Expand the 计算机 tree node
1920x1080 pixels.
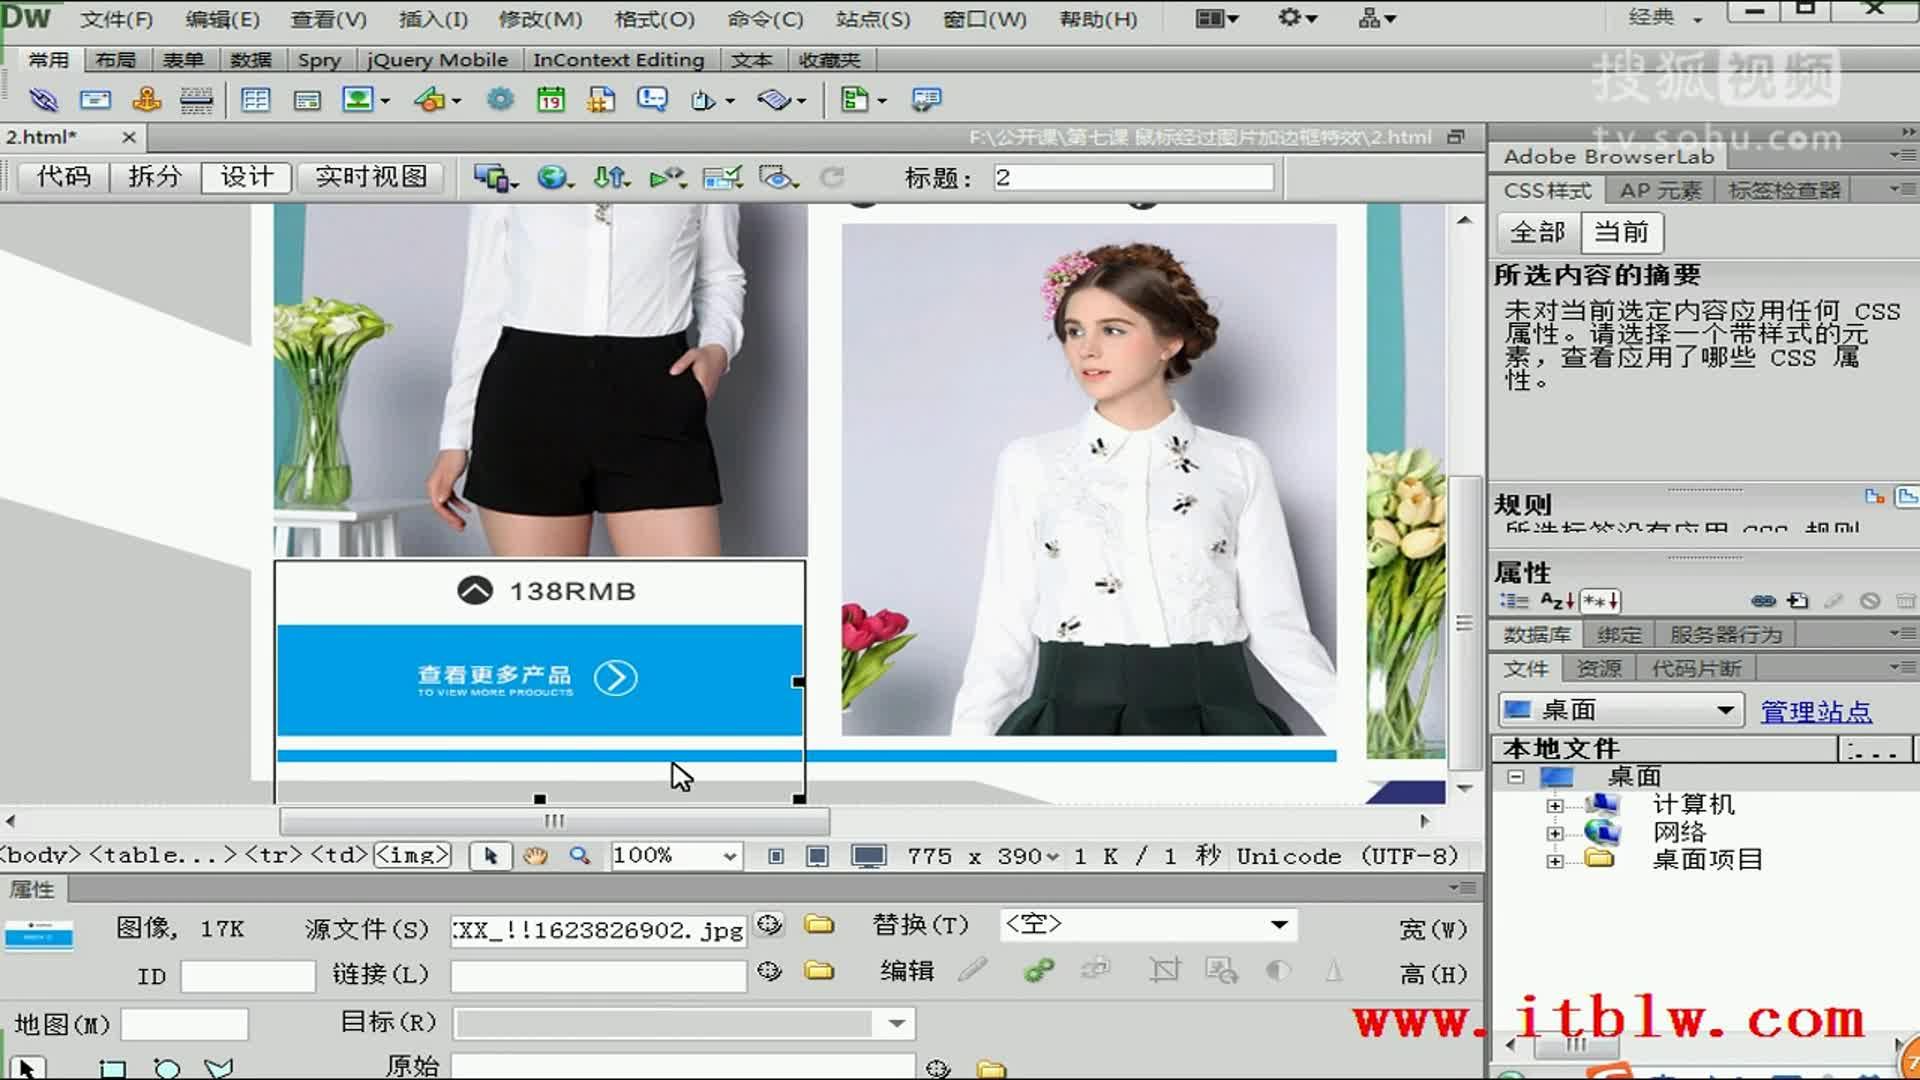[x=1554, y=805]
